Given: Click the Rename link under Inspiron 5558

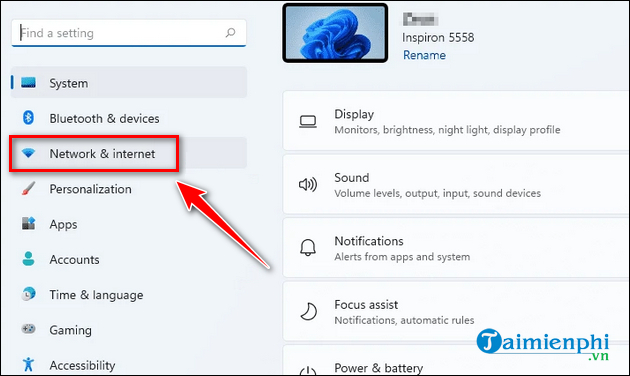Looking at the screenshot, I should tap(424, 55).
